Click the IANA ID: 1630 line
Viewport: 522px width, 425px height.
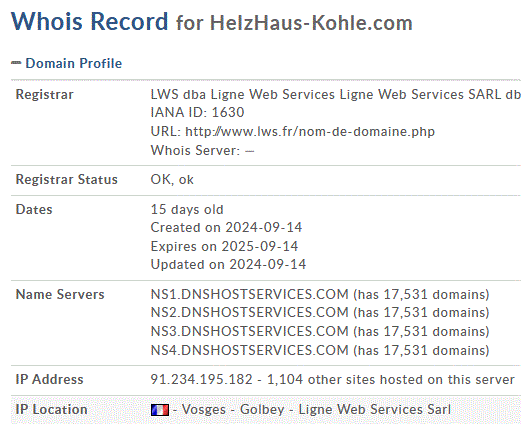pyautogui.click(x=197, y=112)
